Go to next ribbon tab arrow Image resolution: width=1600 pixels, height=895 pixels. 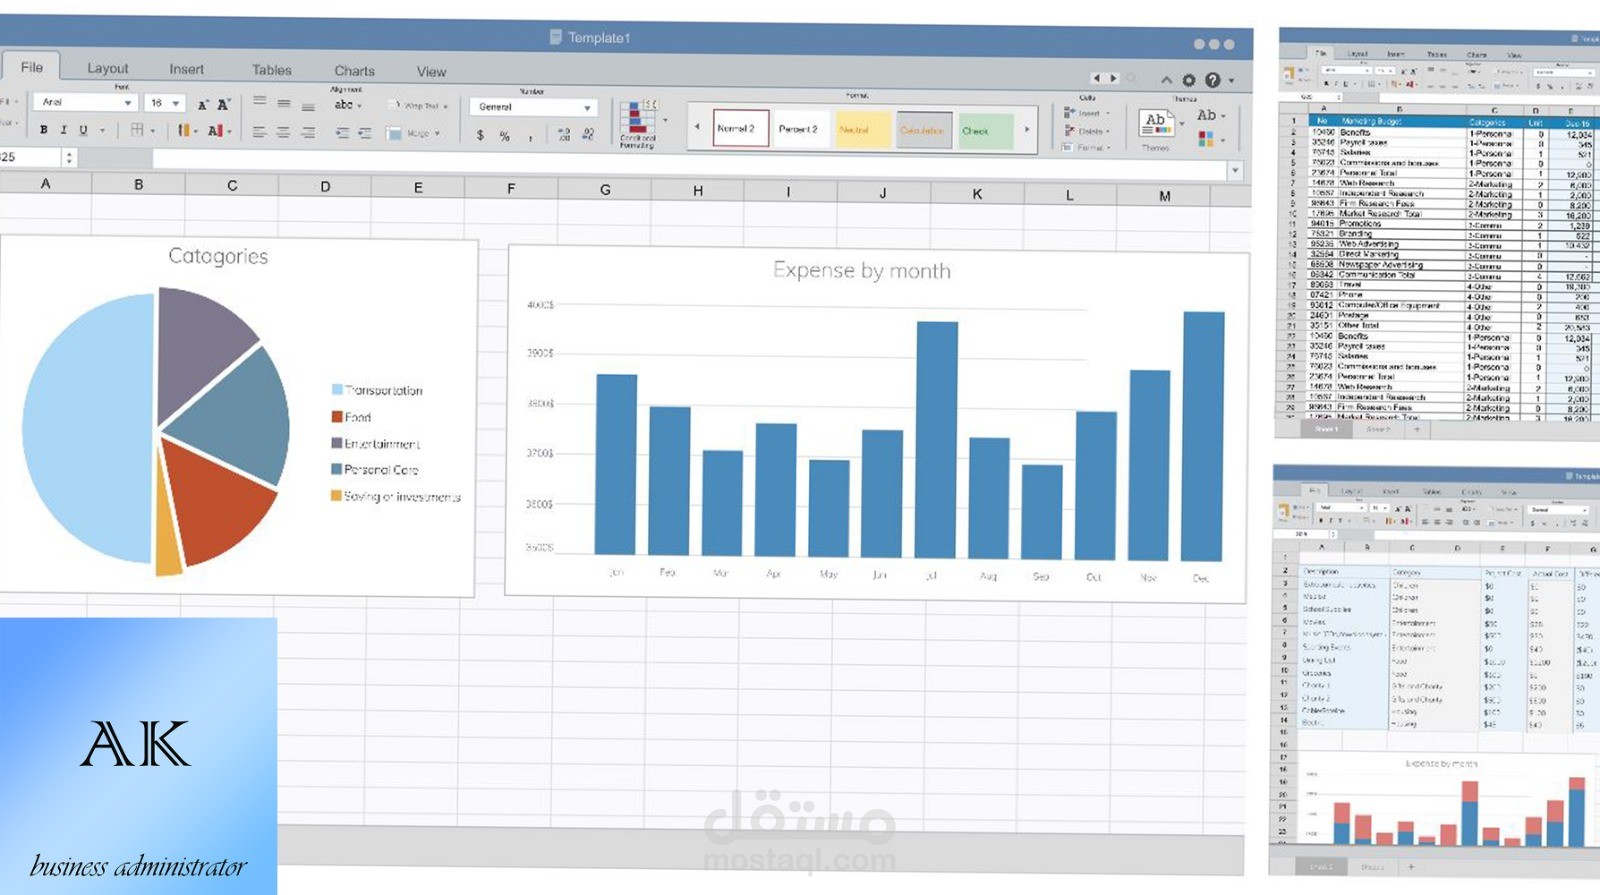pos(1113,78)
